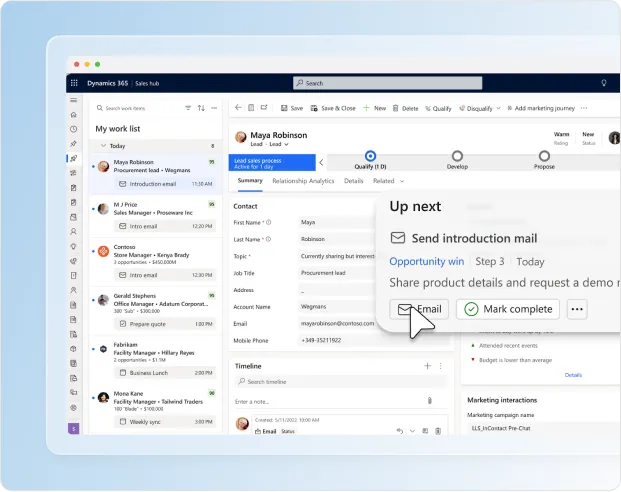Switch to Details tab

353,181
